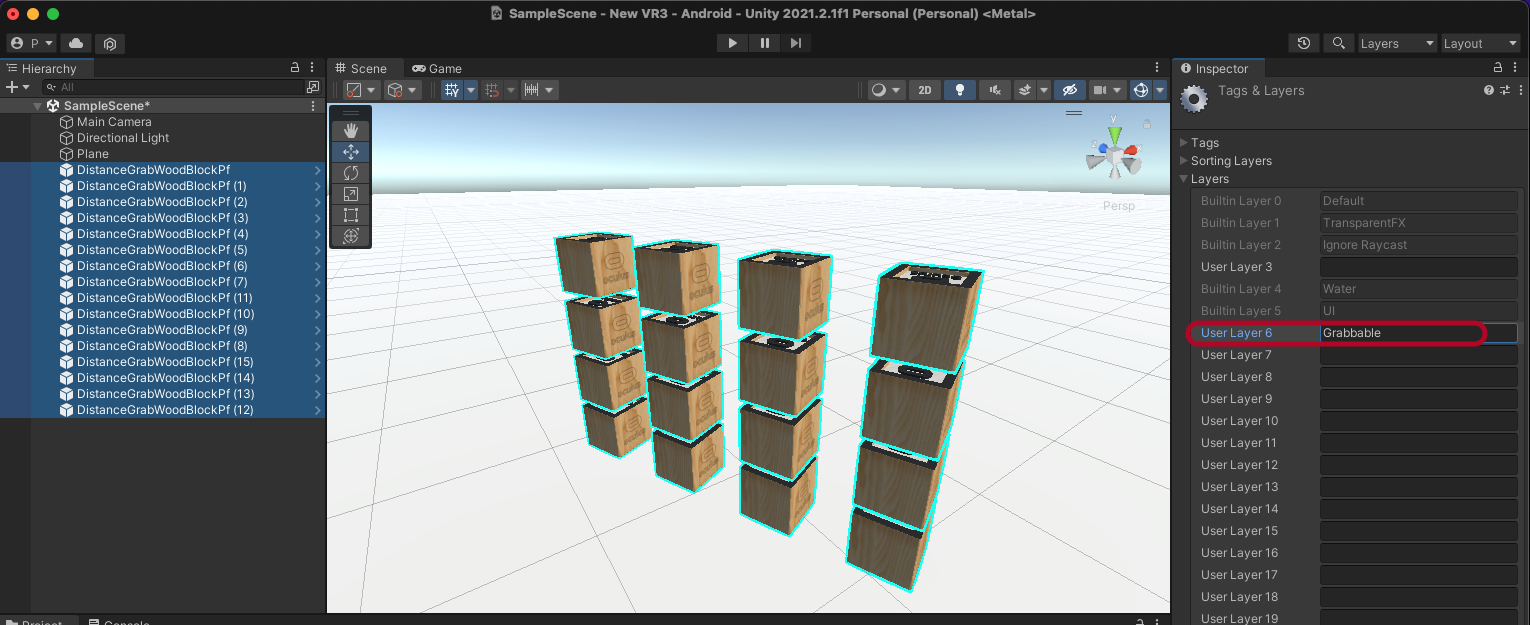Select the Inspector tab

[1219, 68]
